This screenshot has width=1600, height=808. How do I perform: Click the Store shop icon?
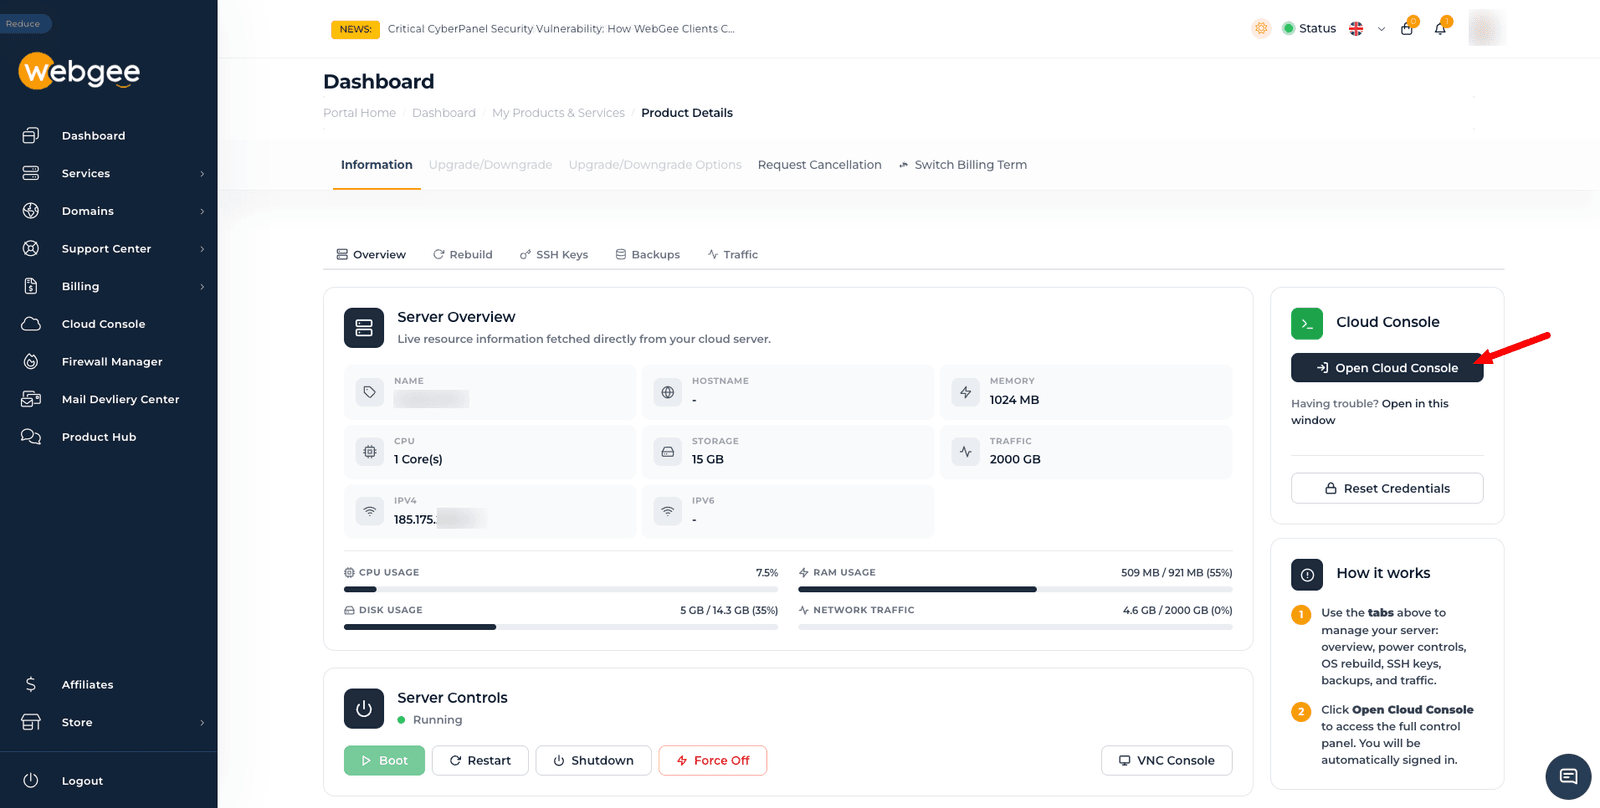click(x=31, y=722)
